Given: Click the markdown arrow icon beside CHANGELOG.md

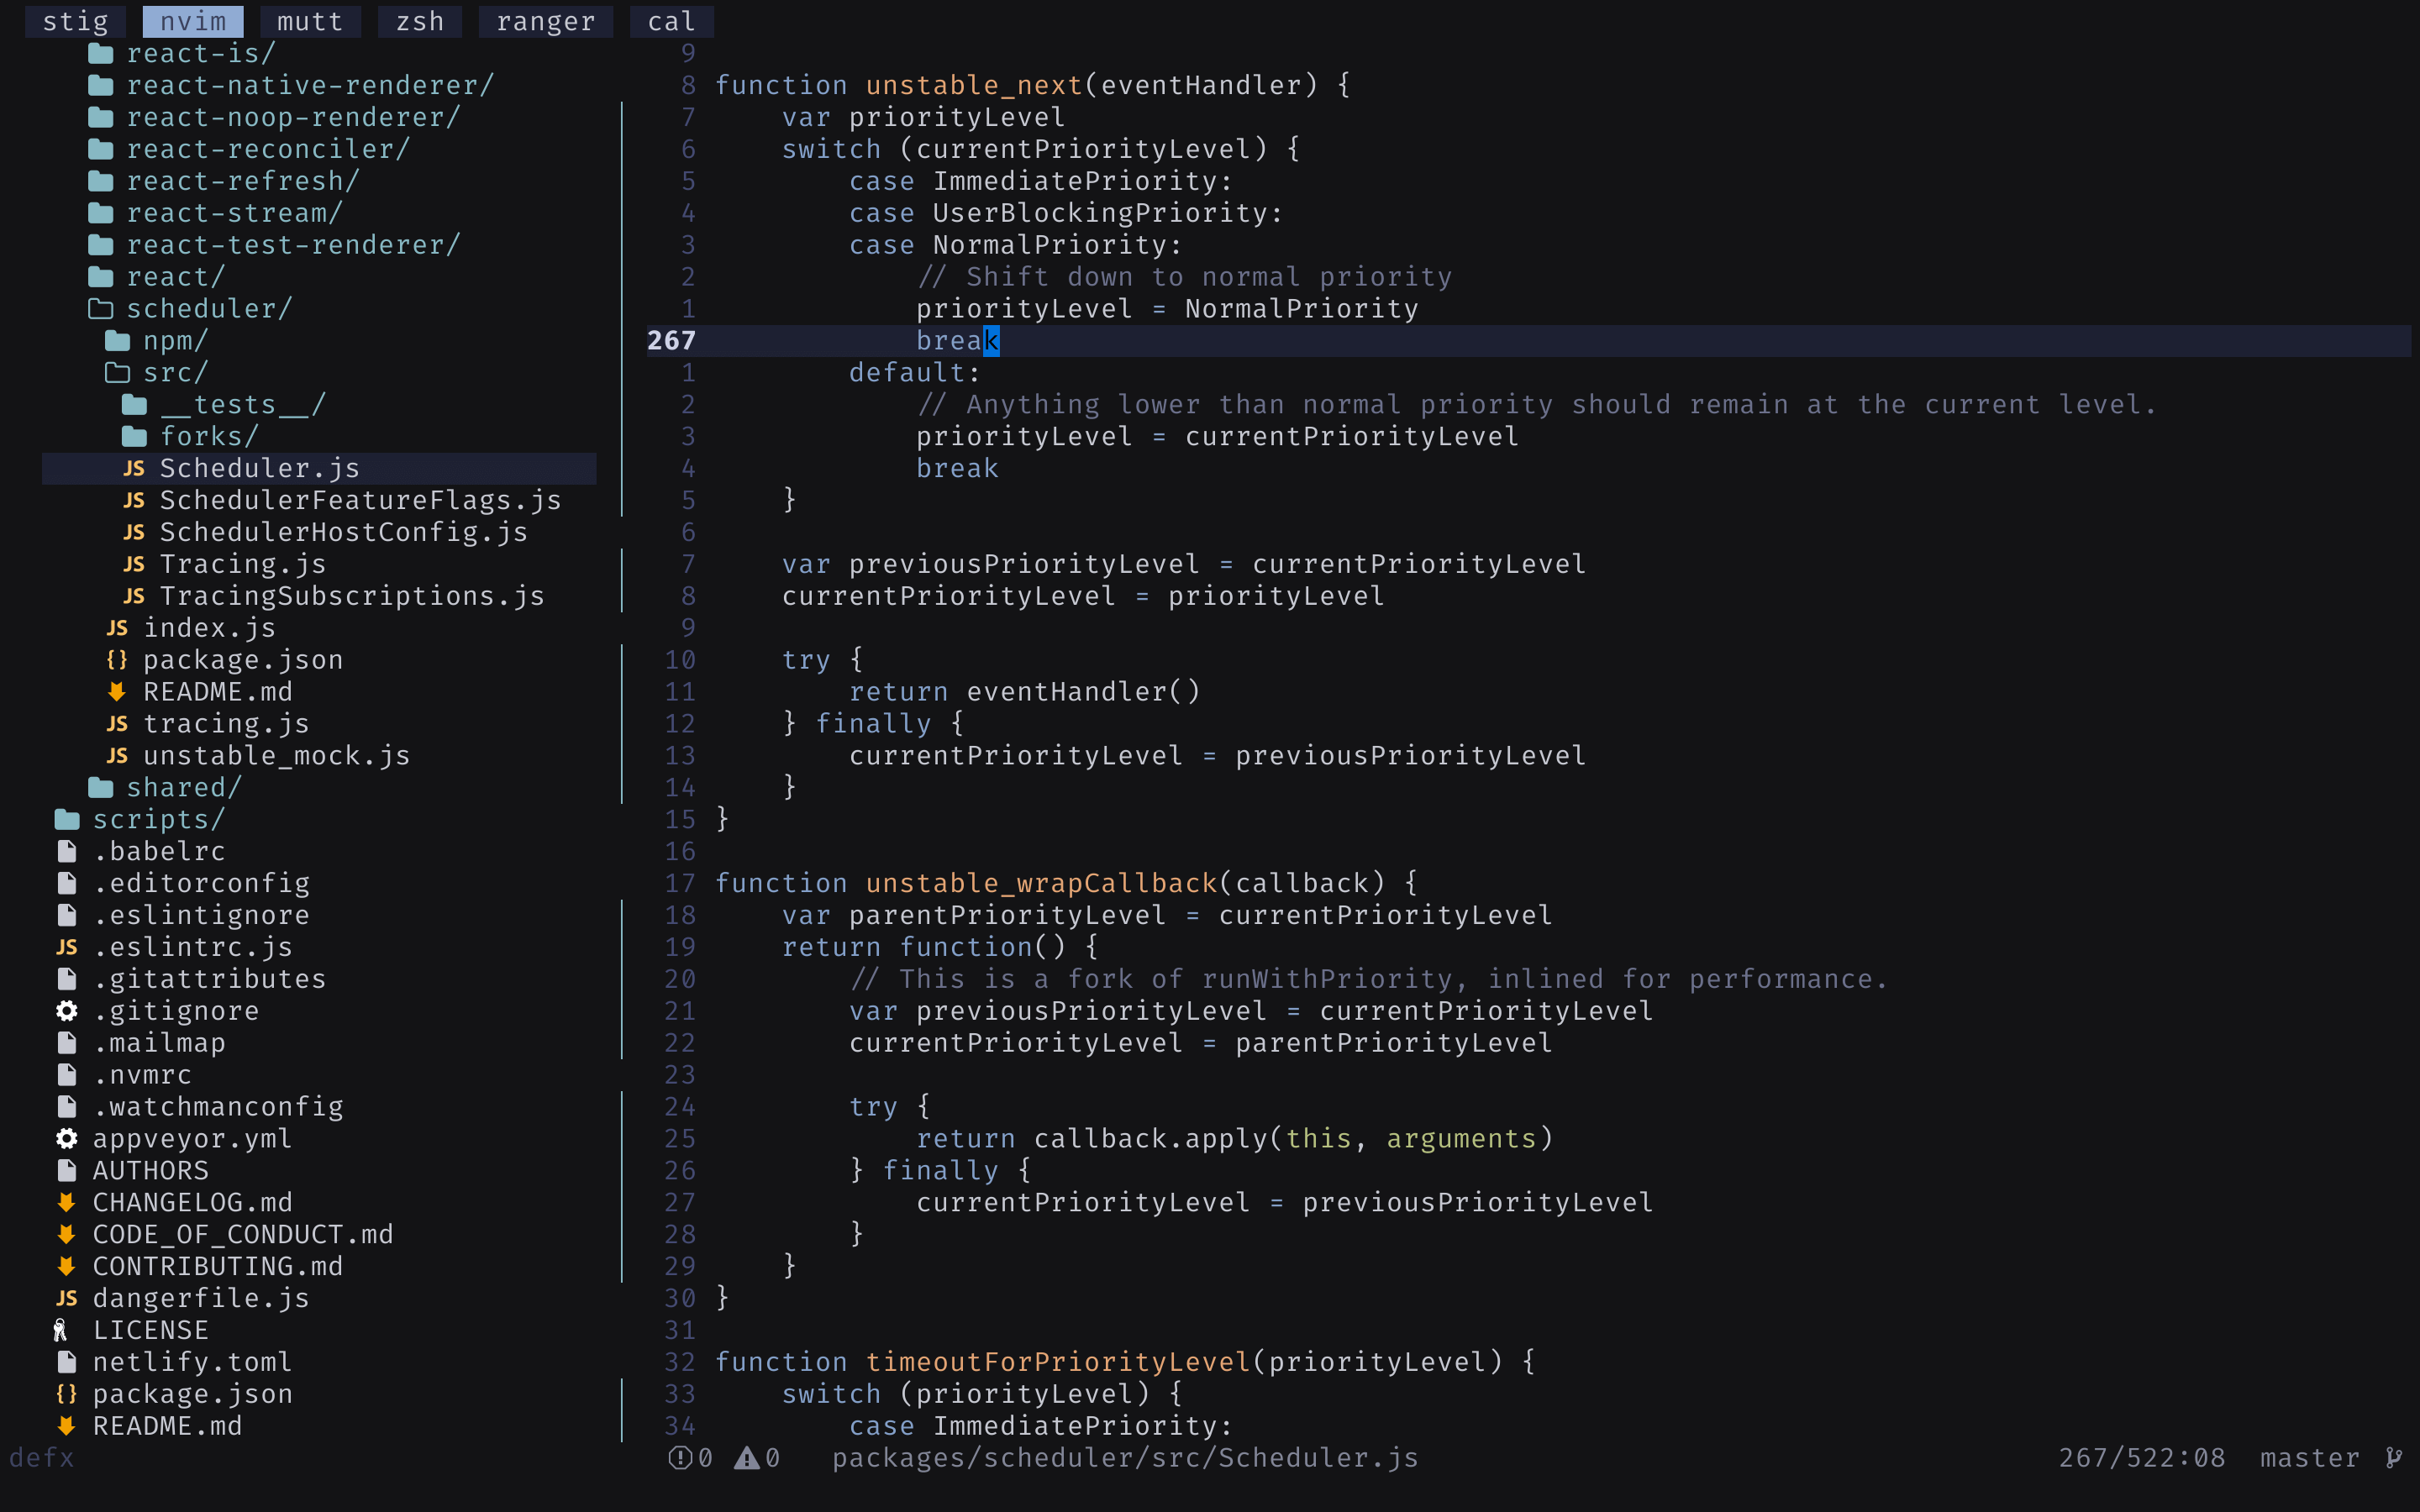Looking at the screenshot, I should coord(67,1202).
